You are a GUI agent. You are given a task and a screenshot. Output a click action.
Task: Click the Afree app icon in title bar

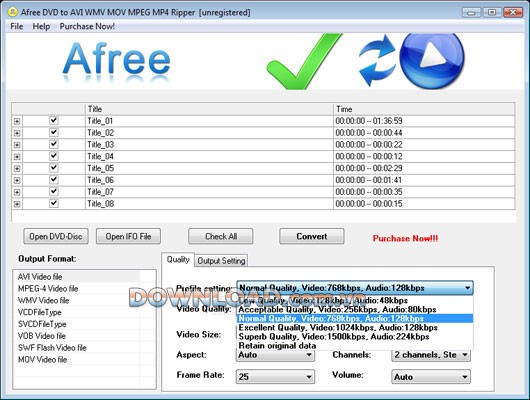click(x=13, y=12)
